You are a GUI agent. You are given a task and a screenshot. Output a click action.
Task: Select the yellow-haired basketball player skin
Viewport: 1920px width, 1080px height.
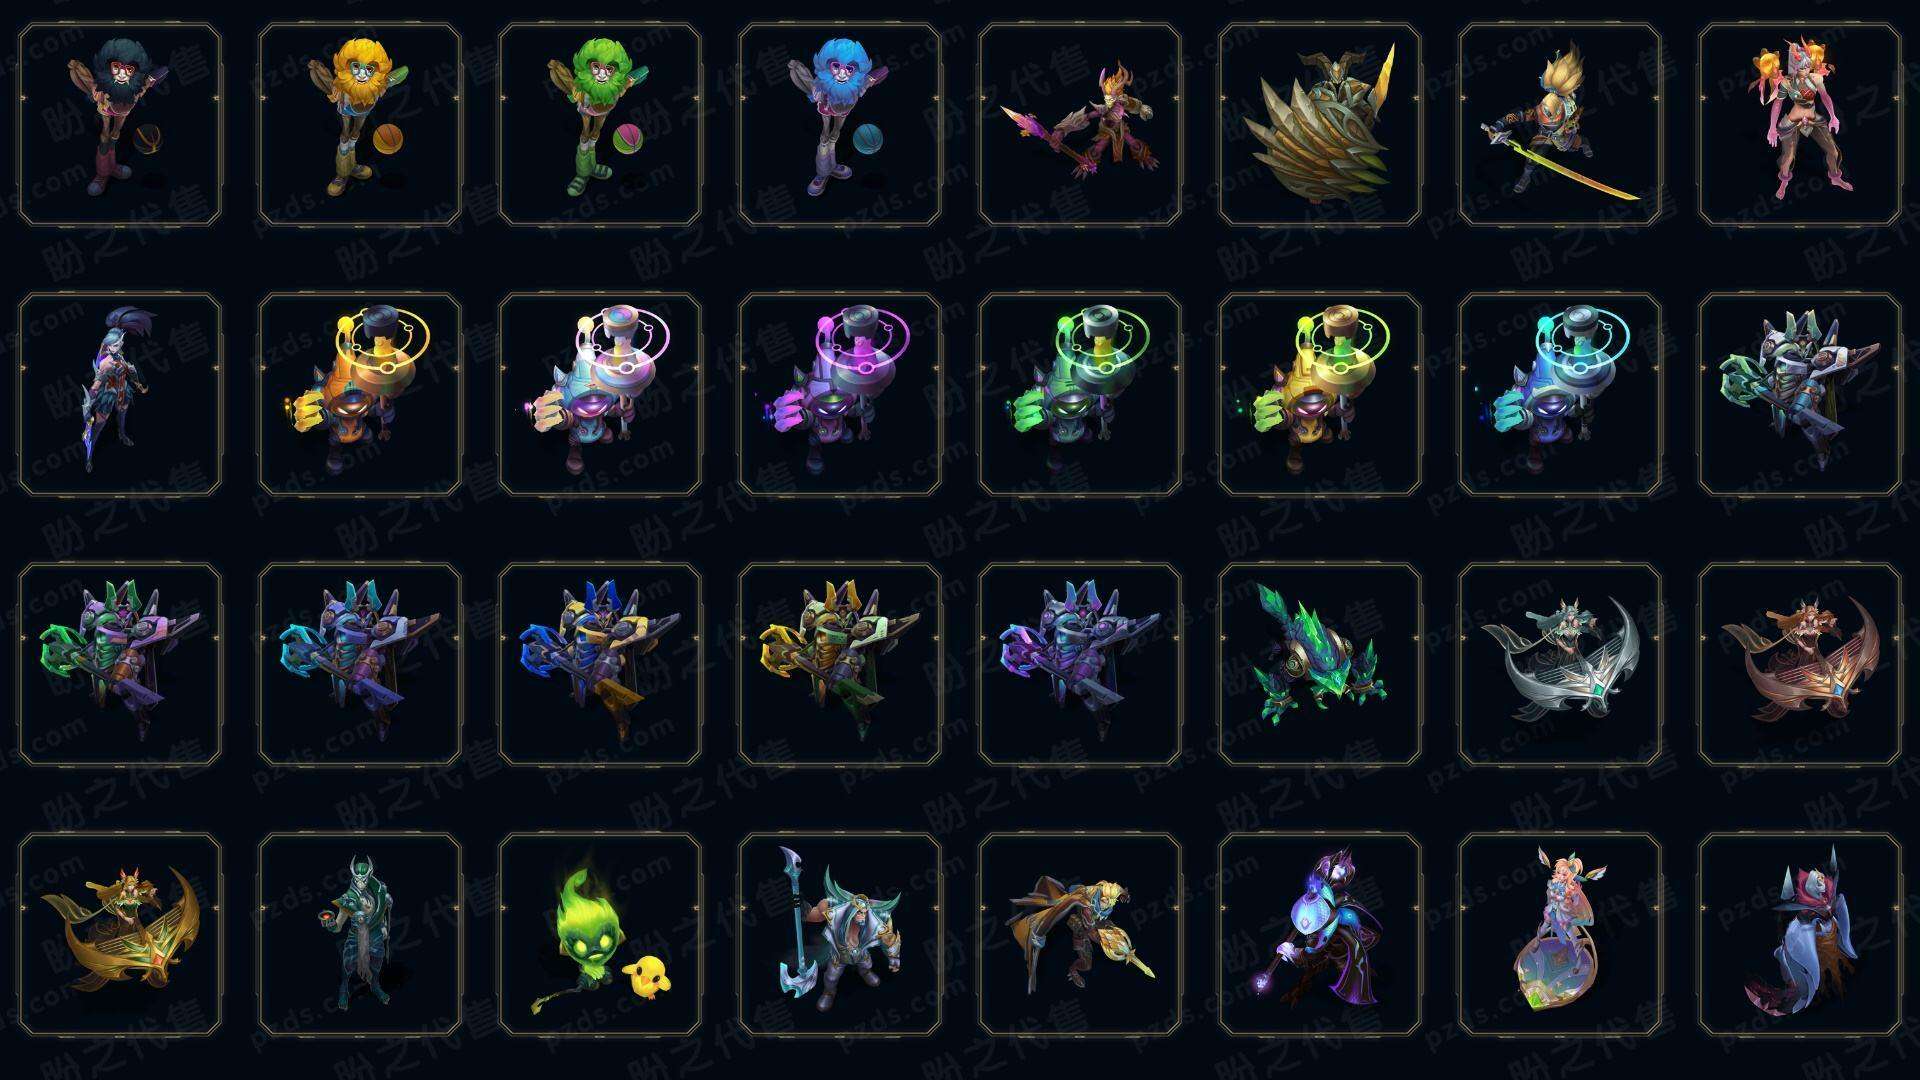(360, 125)
